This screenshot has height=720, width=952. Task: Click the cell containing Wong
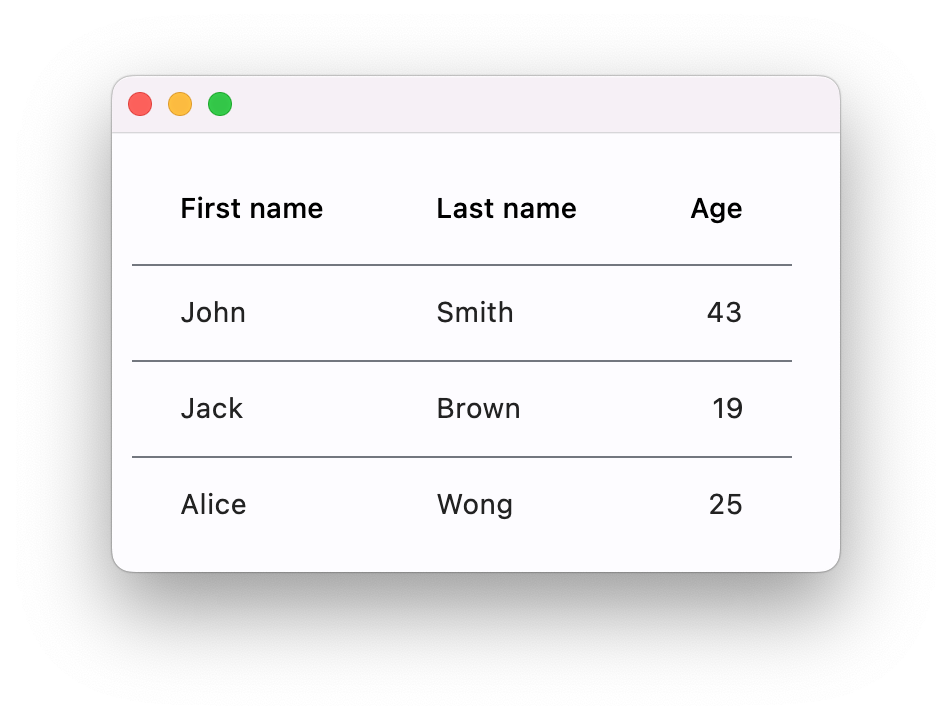pyautogui.click(x=475, y=504)
